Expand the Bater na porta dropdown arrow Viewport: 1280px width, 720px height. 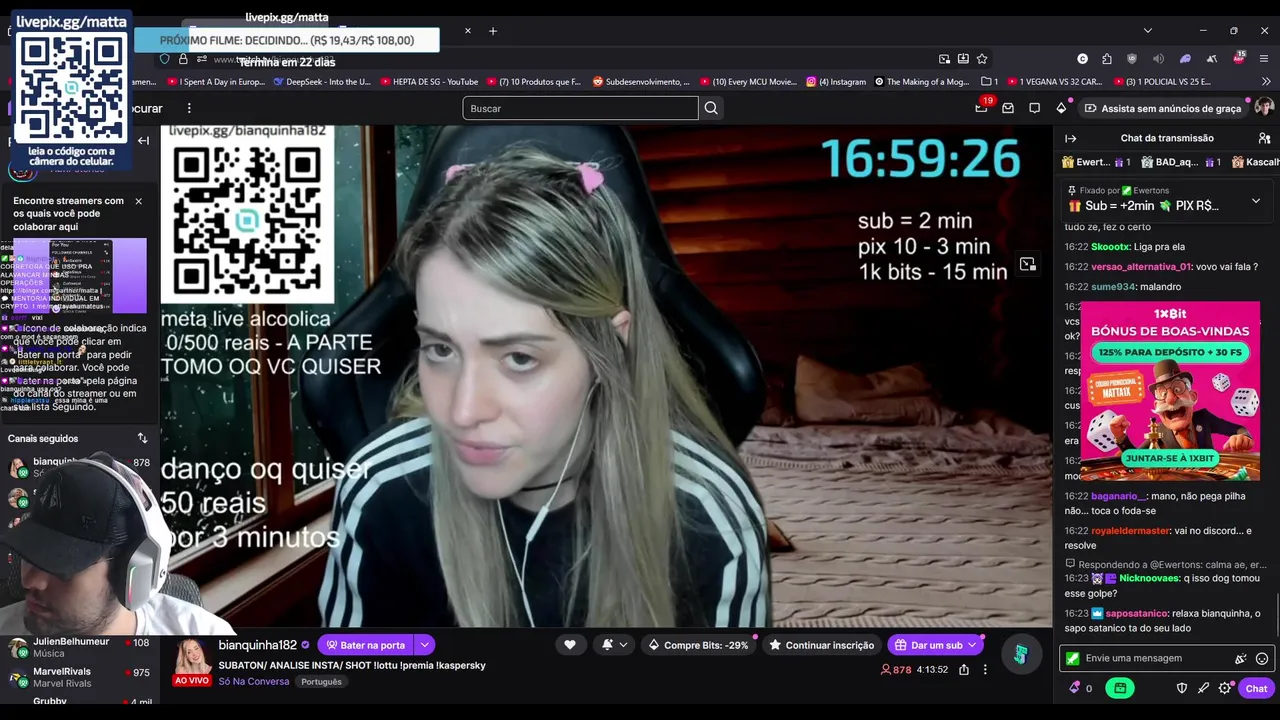click(424, 645)
